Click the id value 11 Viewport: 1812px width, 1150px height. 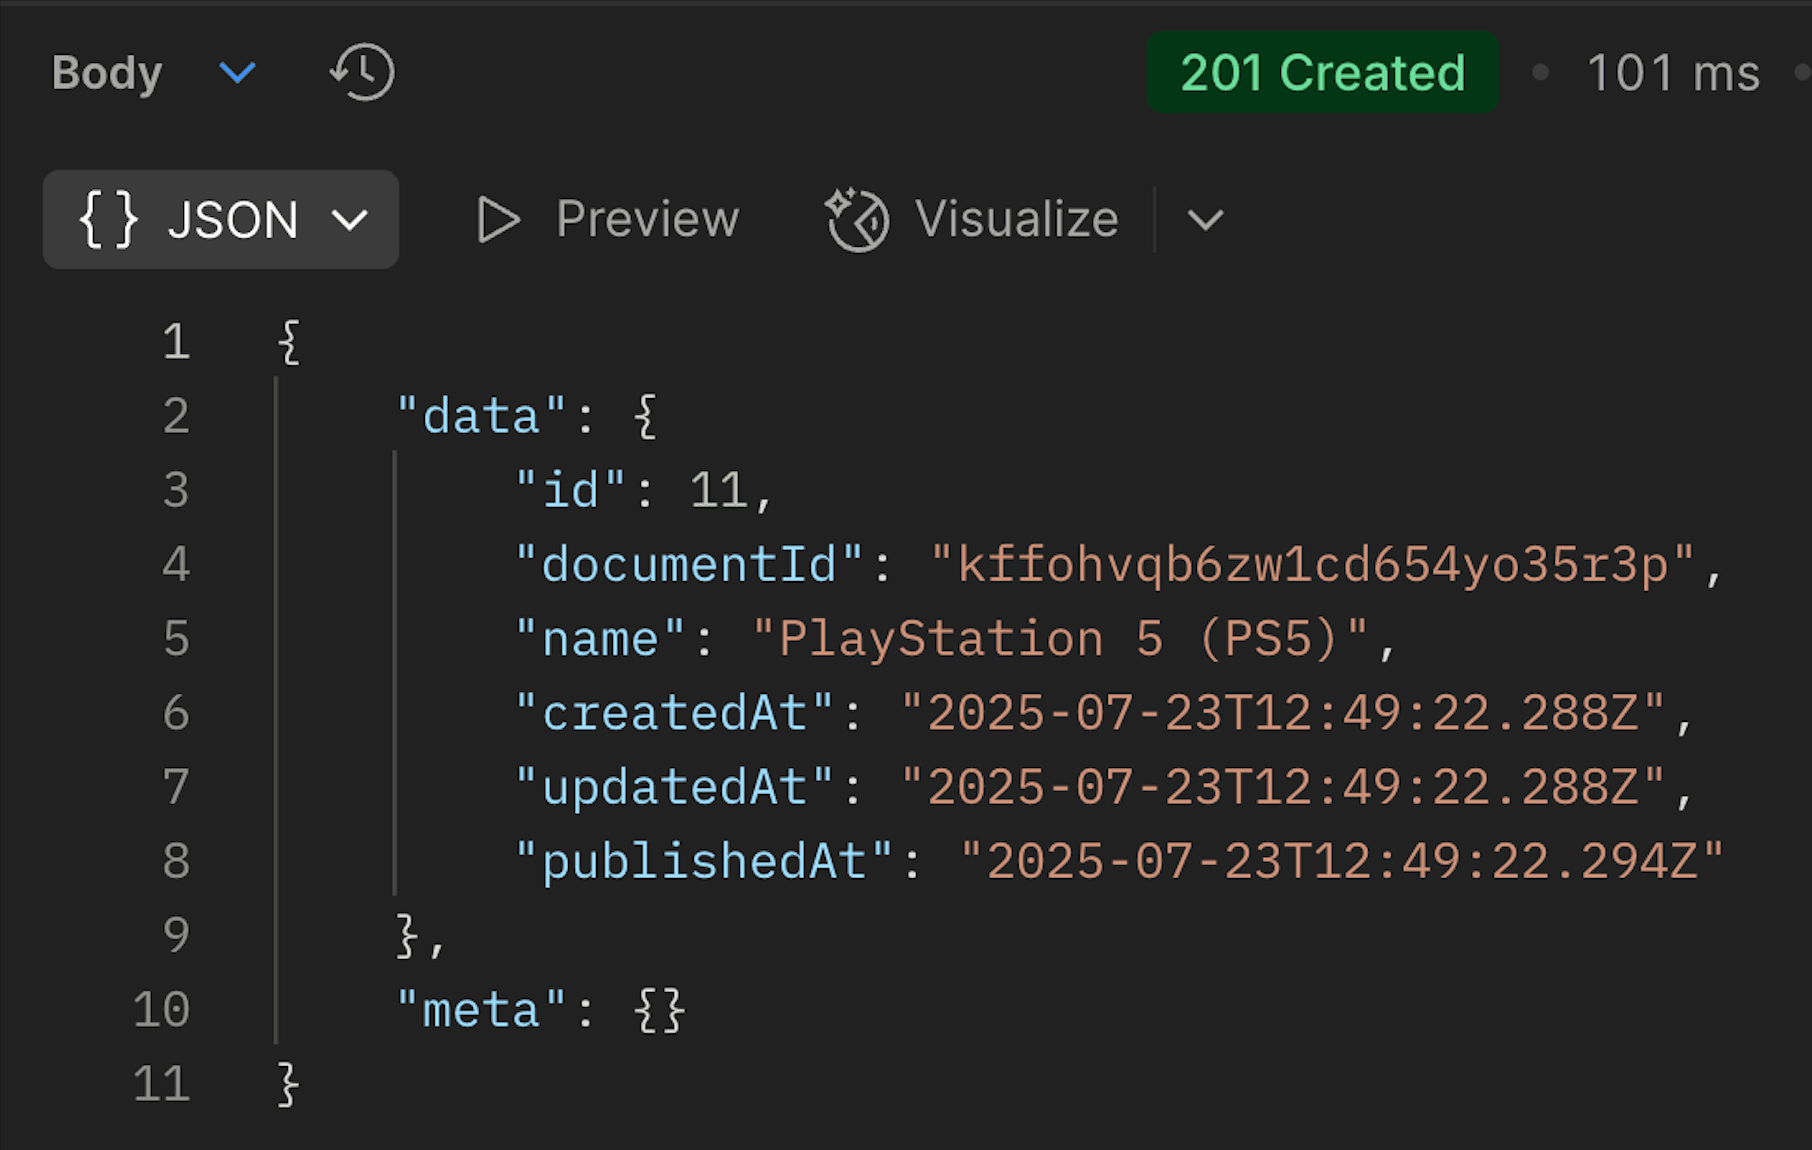[719, 490]
